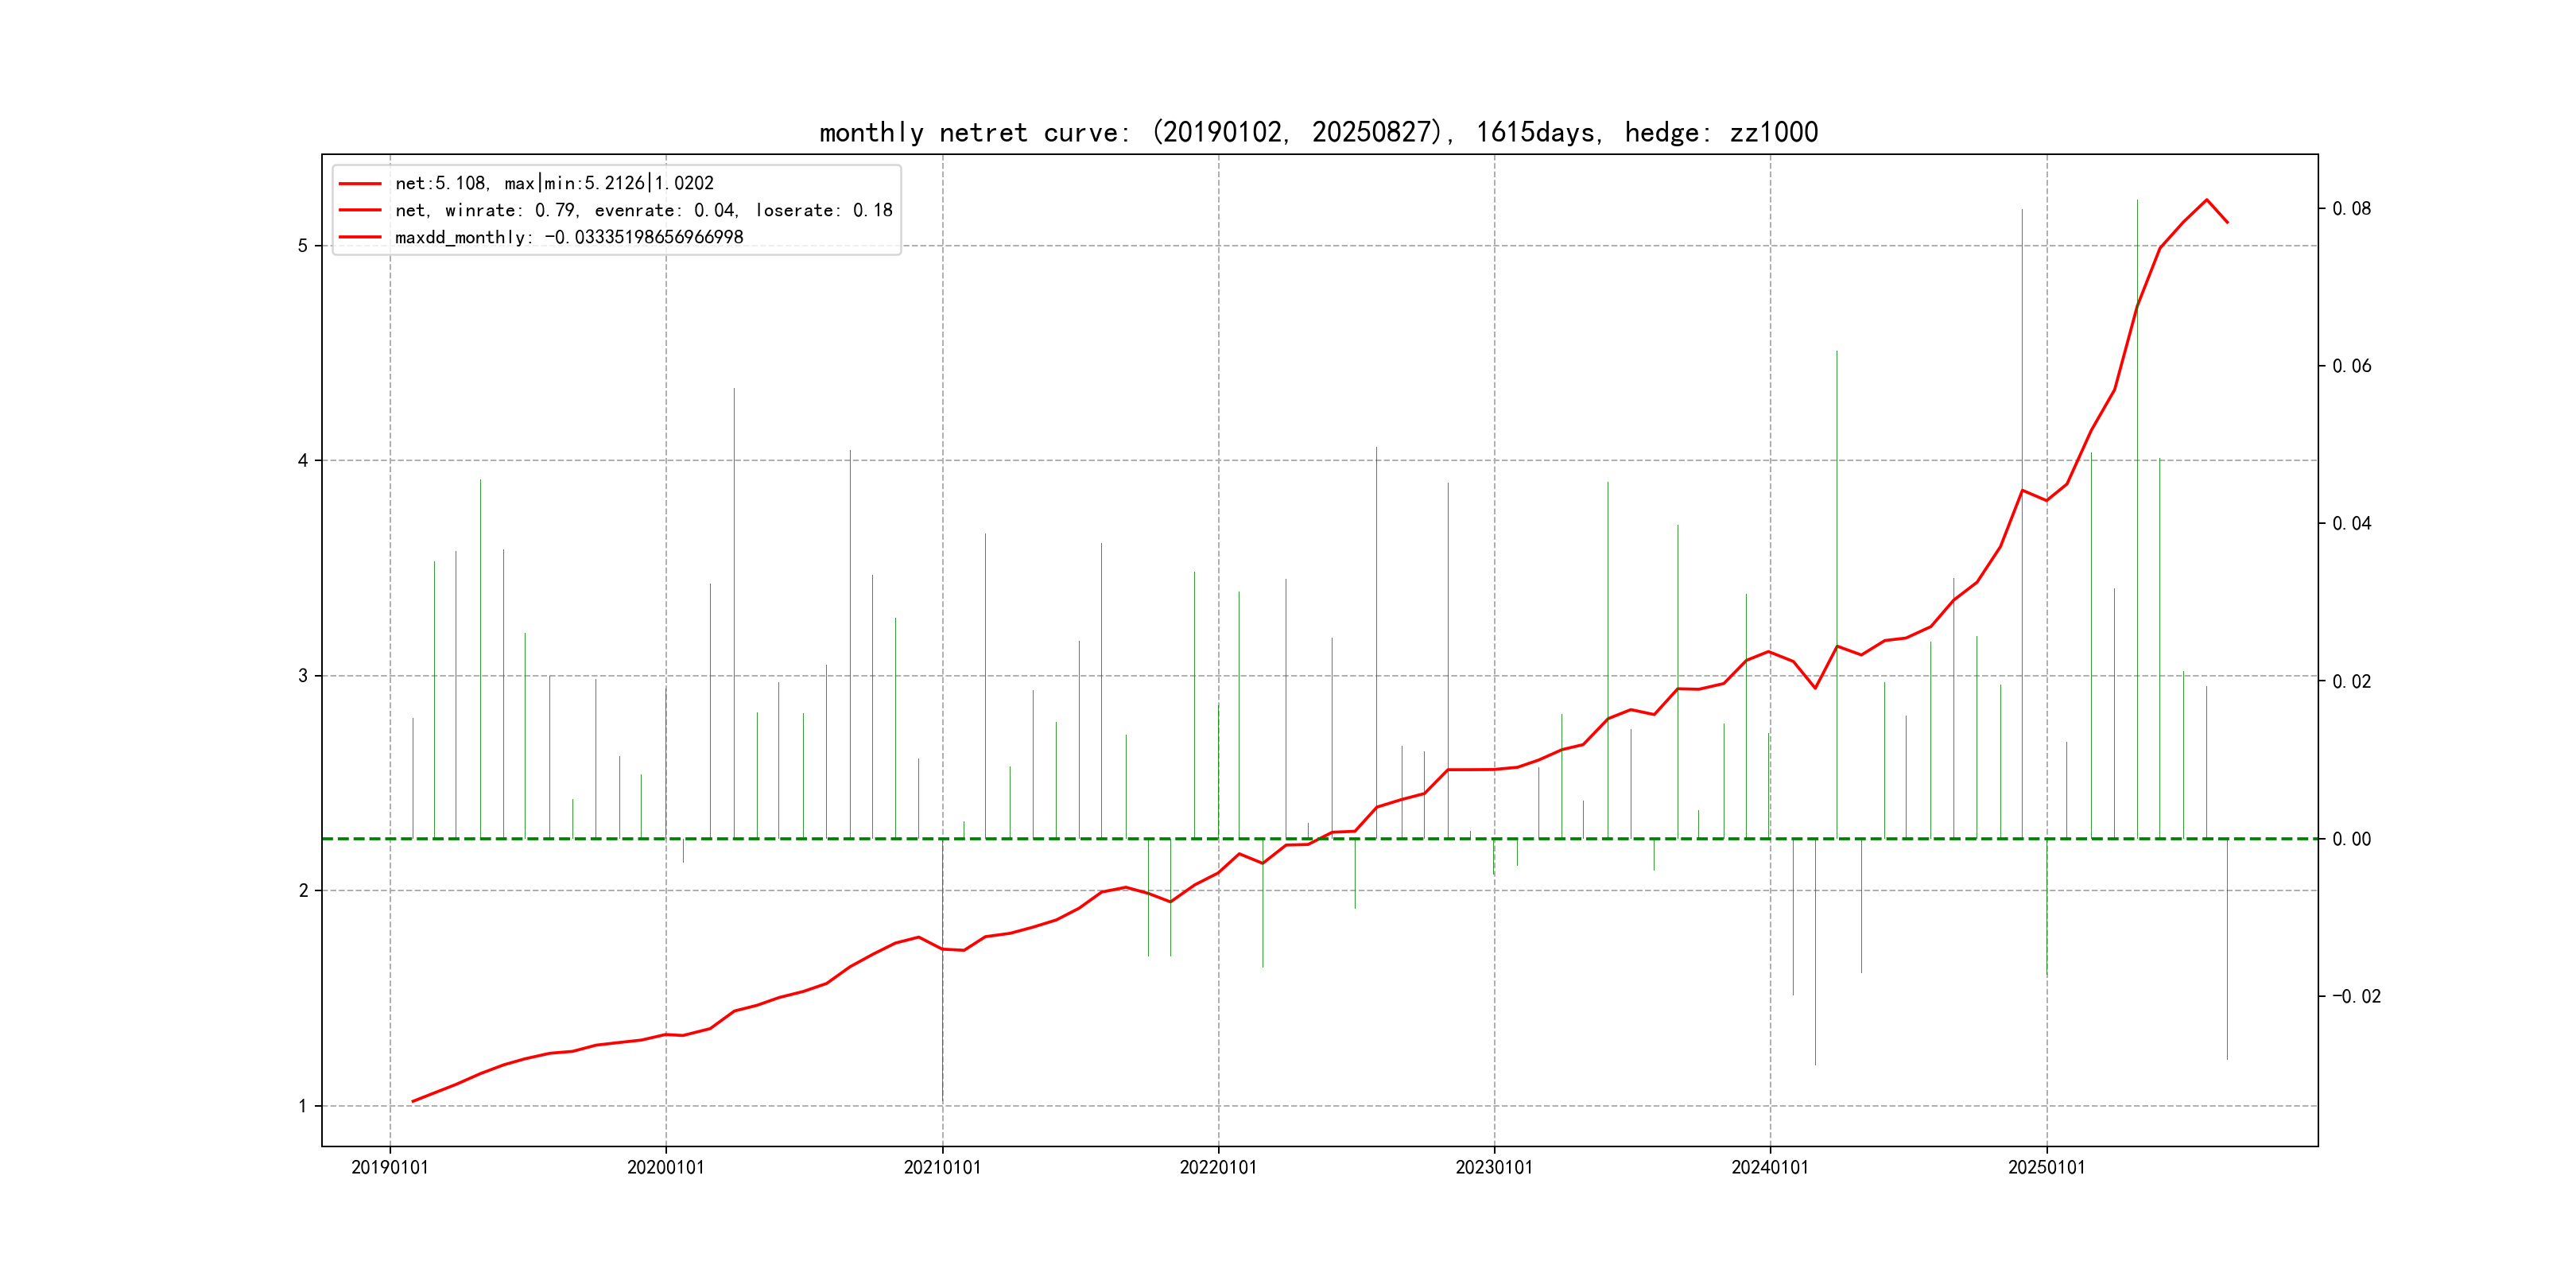
Task: Click the 20230101 x-axis date label
Action: (1494, 1168)
